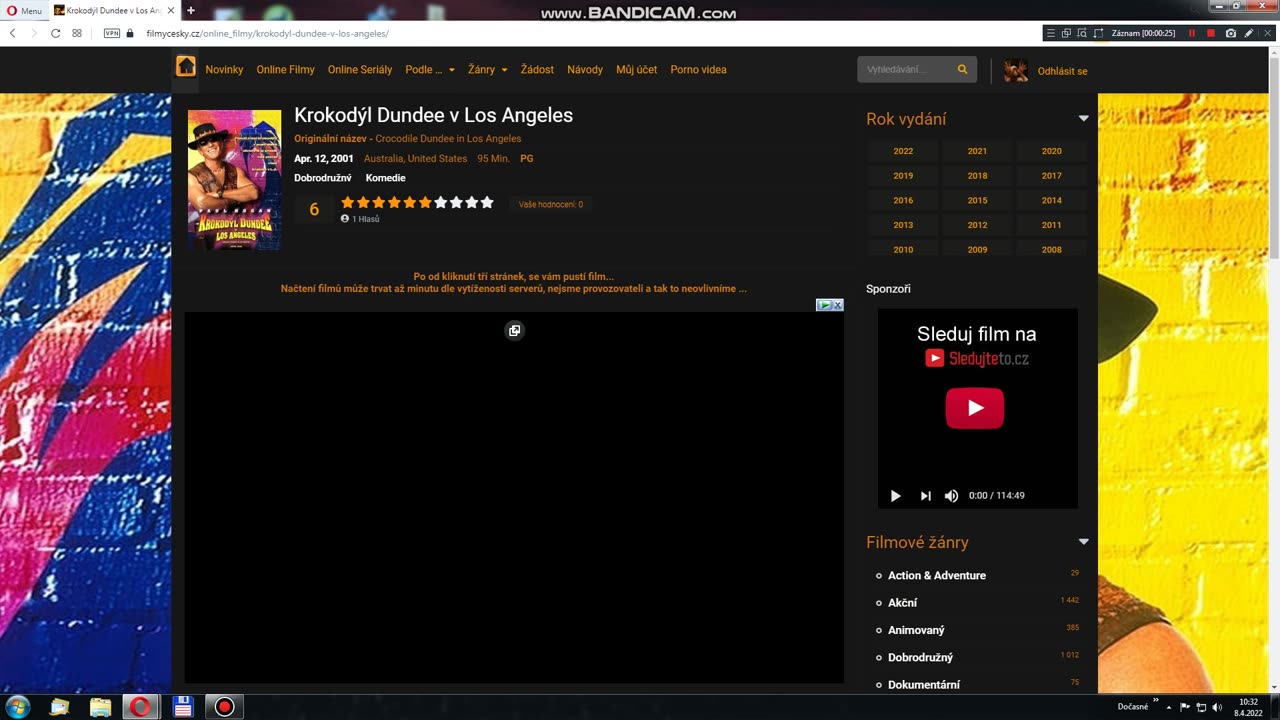Click Bandicam find-window search icon

pyautogui.click(x=1082, y=33)
